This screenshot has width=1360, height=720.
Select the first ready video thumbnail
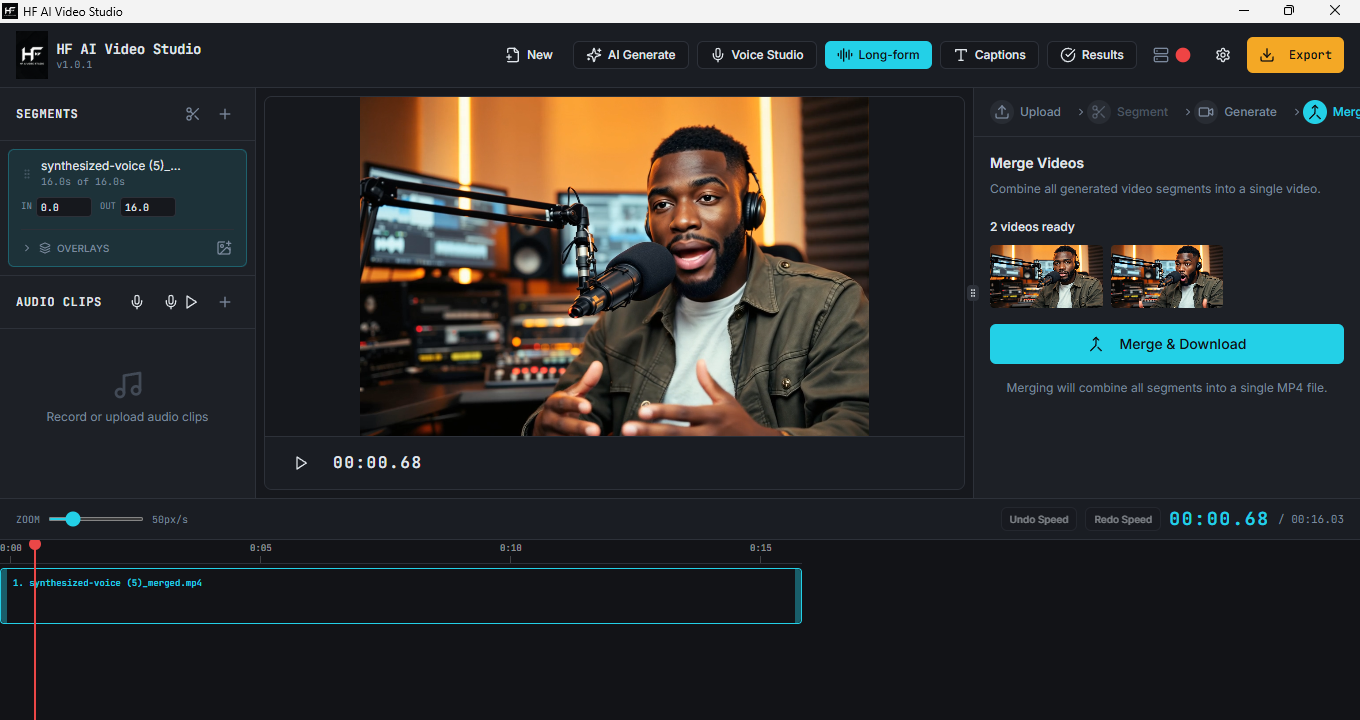[x=1046, y=276]
